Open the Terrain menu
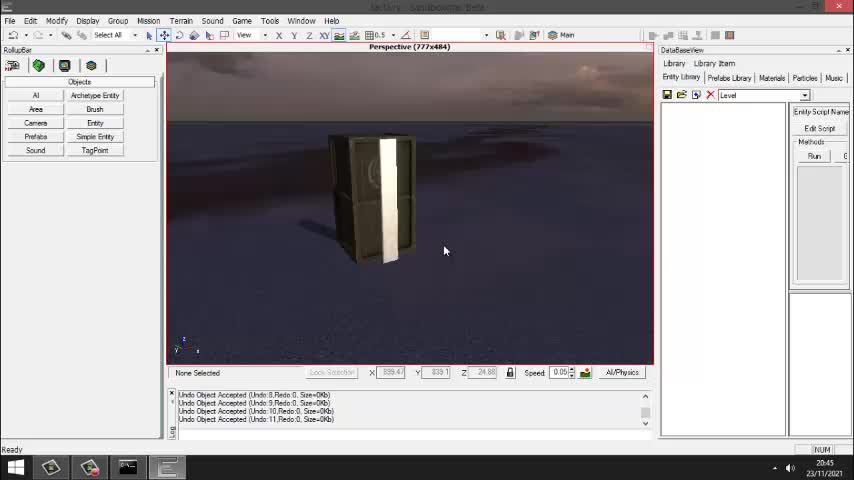Image resolution: width=854 pixels, height=480 pixels. pos(181,21)
